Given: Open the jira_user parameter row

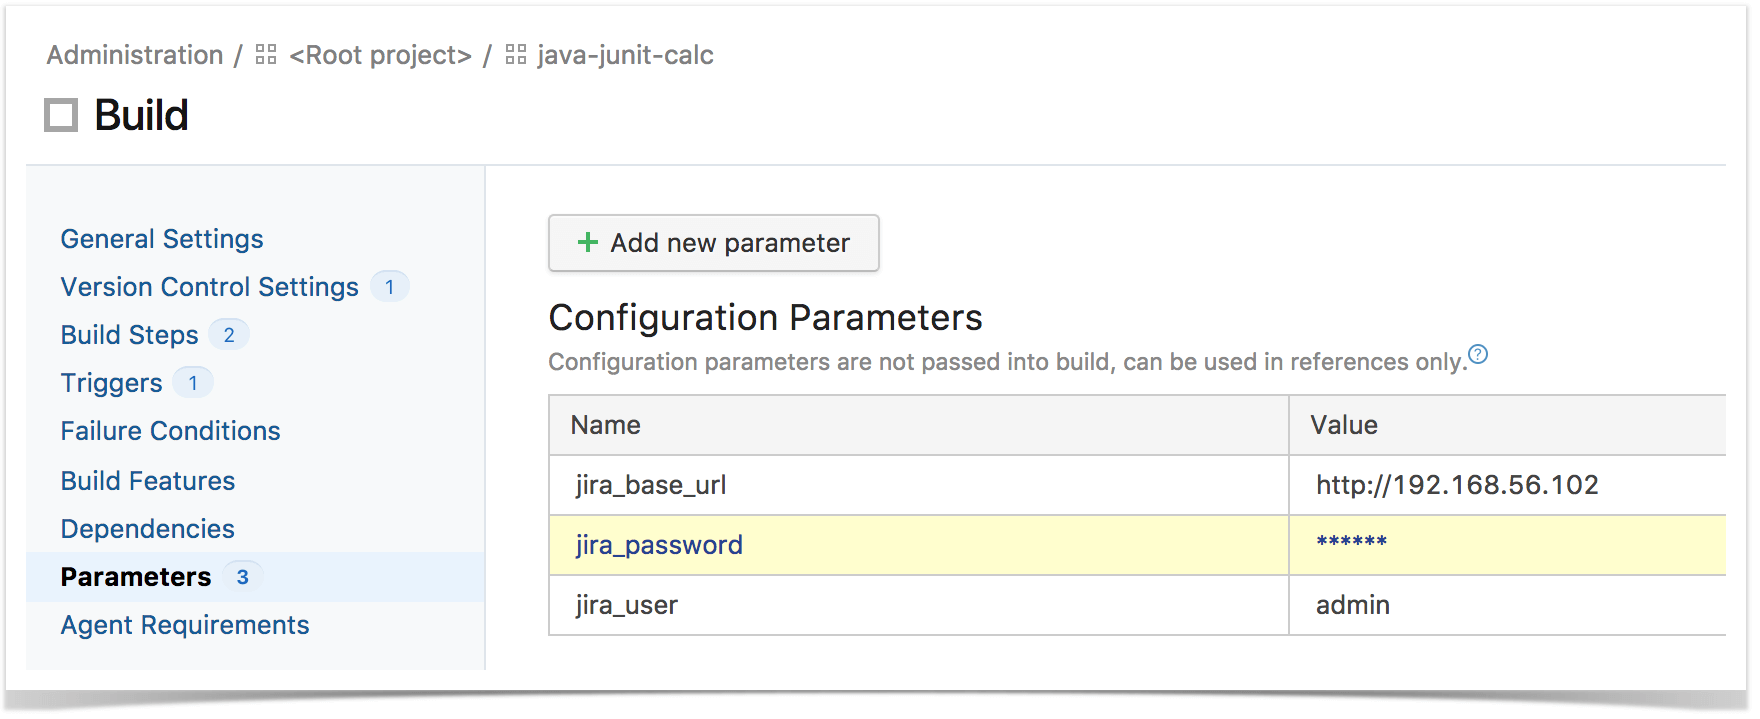Looking at the screenshot, I should coord(1138,605).
